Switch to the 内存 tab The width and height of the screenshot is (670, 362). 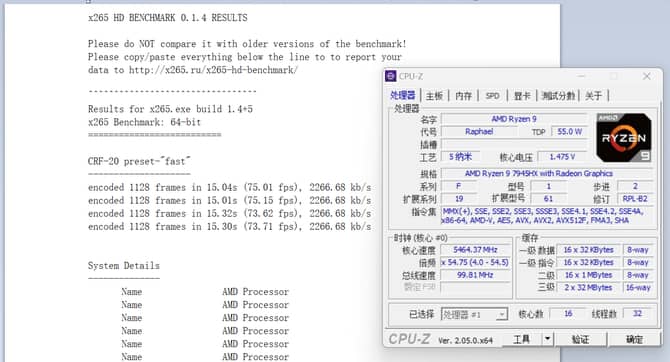pyautogui.click(x=464, y=96)
